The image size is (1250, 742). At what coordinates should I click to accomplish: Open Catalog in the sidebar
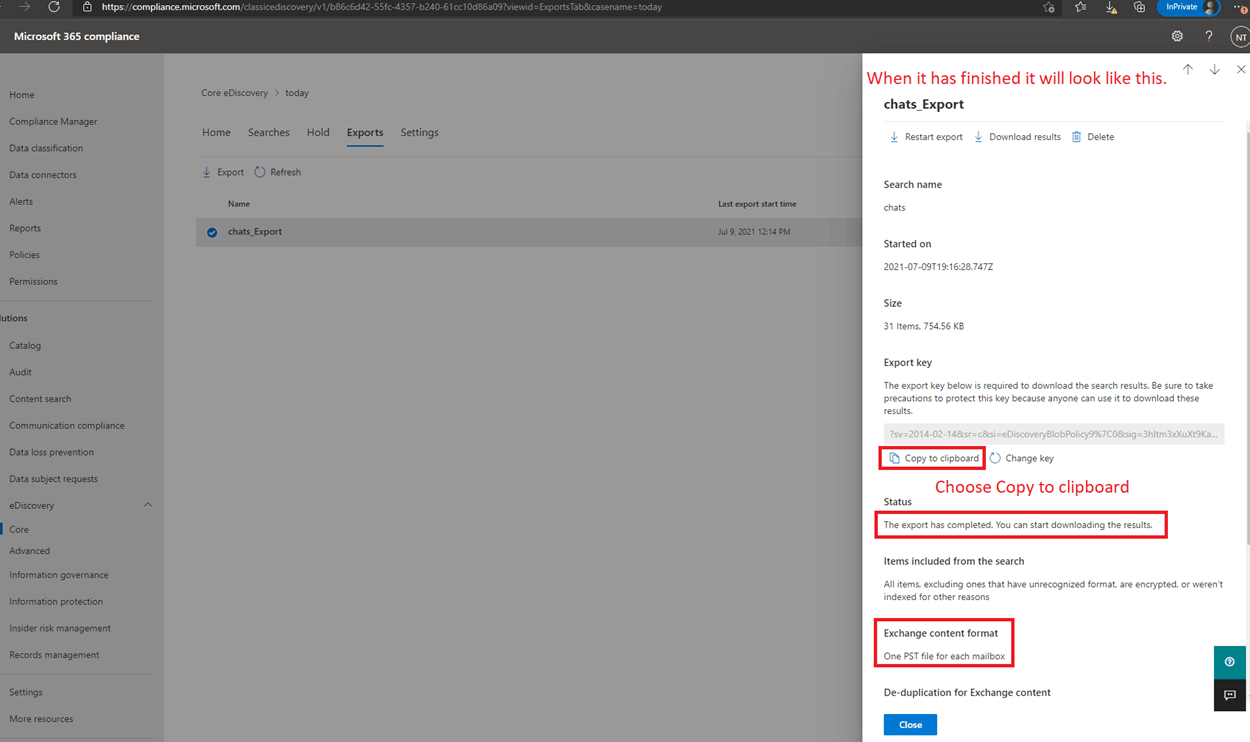(25, 346)
